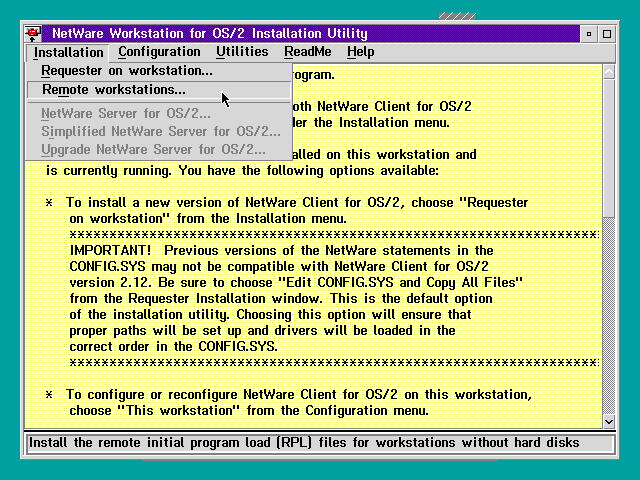Screen dimensions: 640x480
Task: Click the title bar text 'NetWare Workstation for OS/2 Installation Utility'
Action: (x=210, y=33)
